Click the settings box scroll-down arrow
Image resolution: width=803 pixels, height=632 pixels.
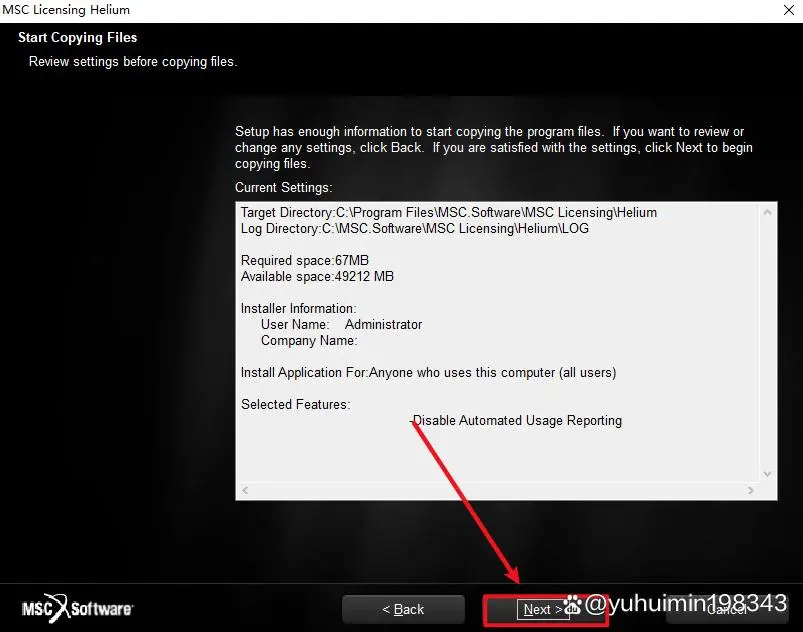coord(767,474)
